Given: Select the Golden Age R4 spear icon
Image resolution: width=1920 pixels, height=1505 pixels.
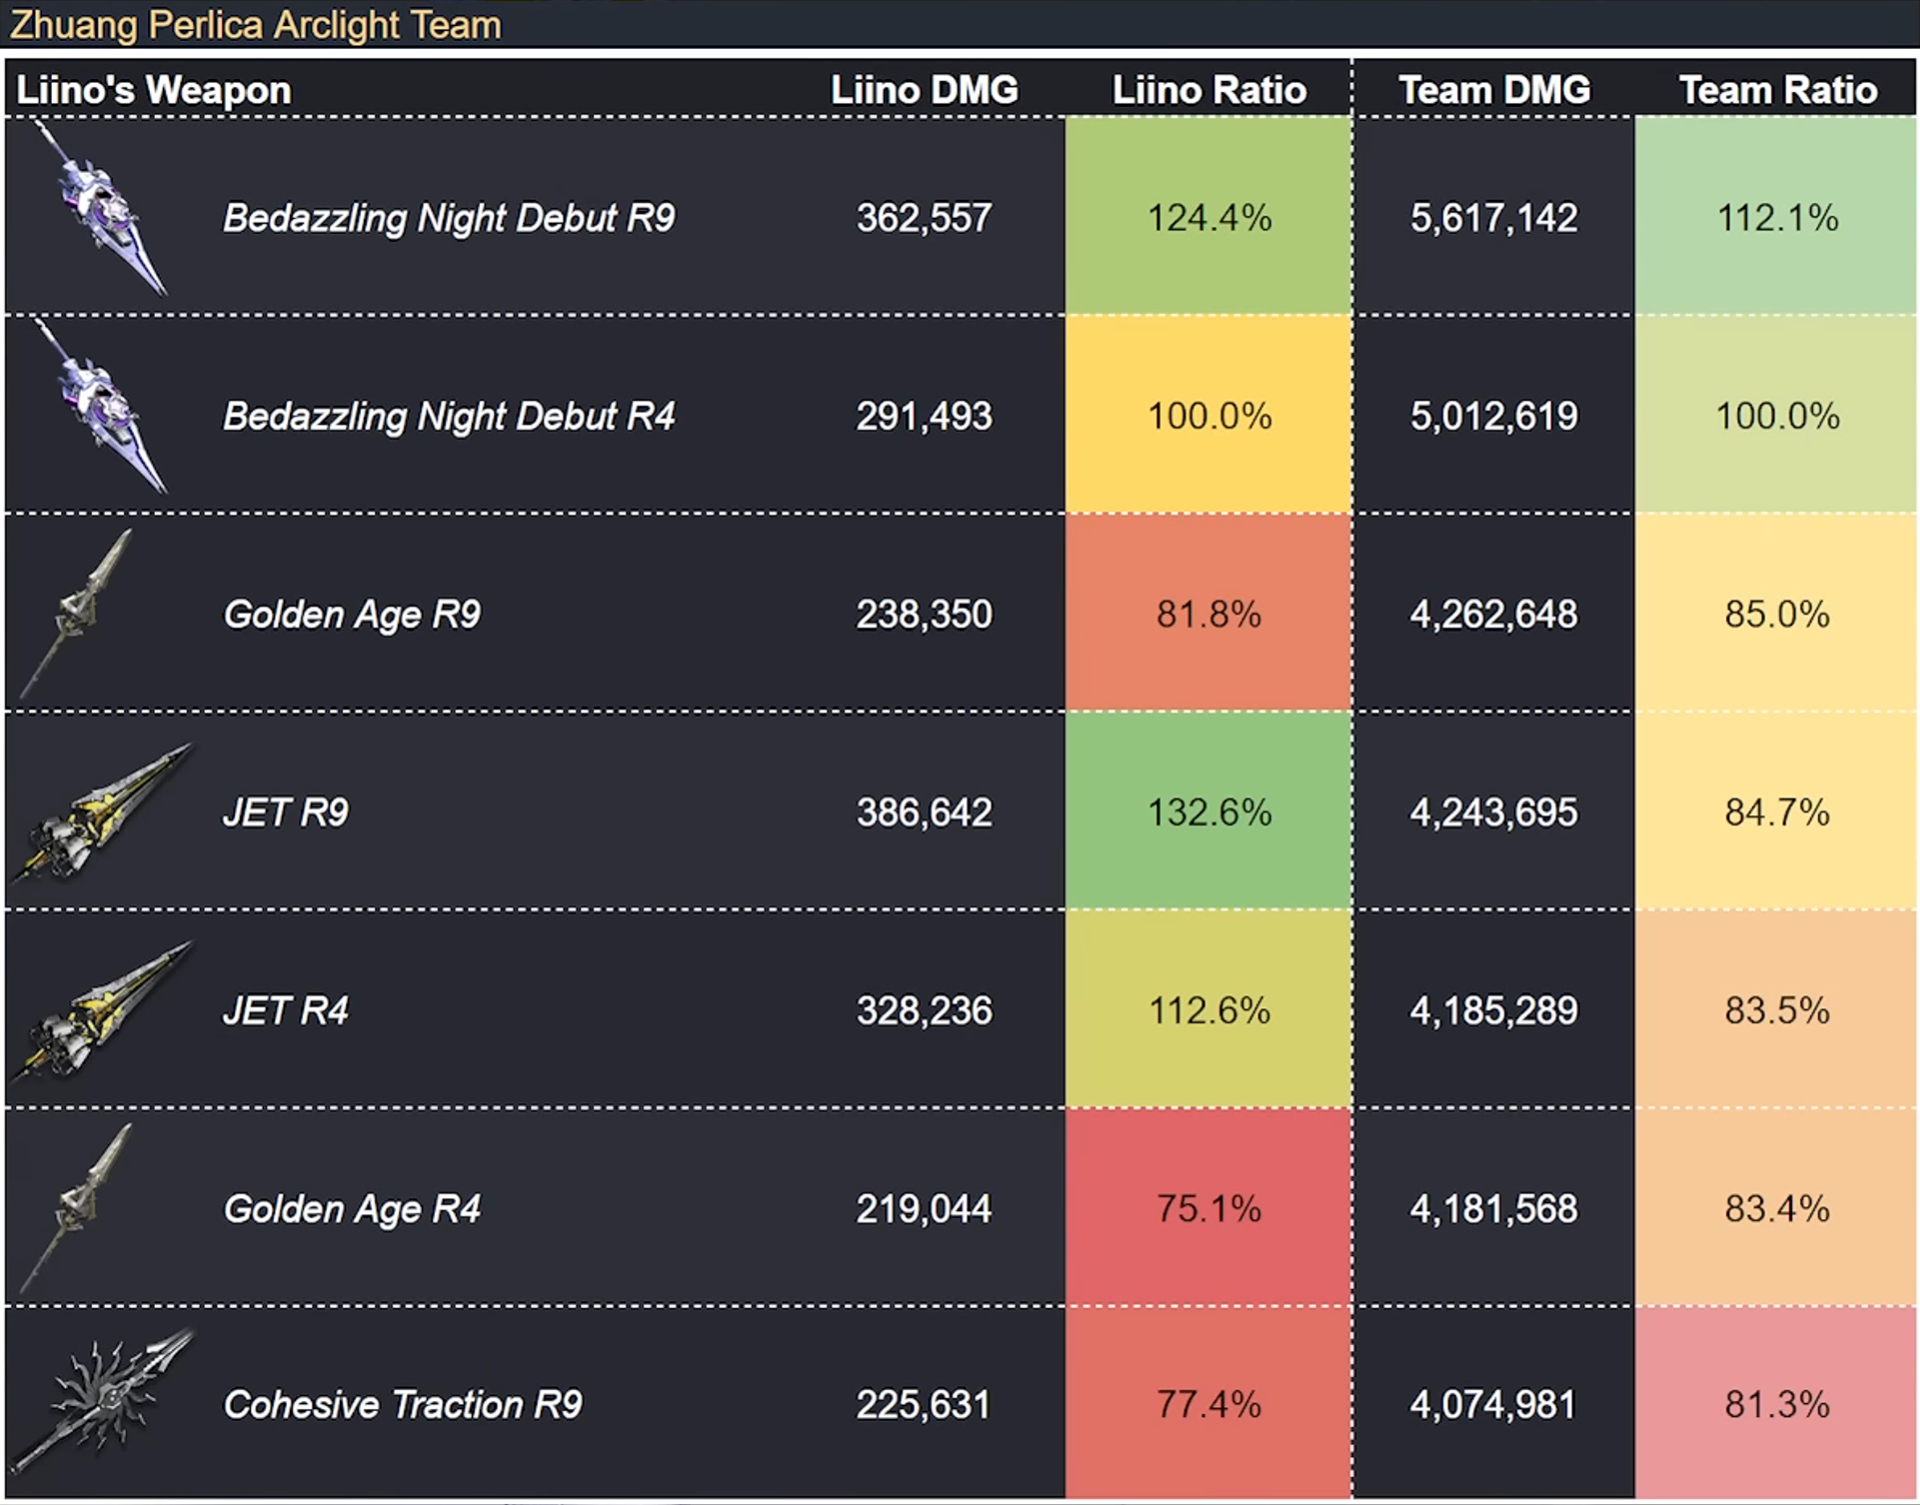Looking at the screenshot, I should tap(76, 1208).
